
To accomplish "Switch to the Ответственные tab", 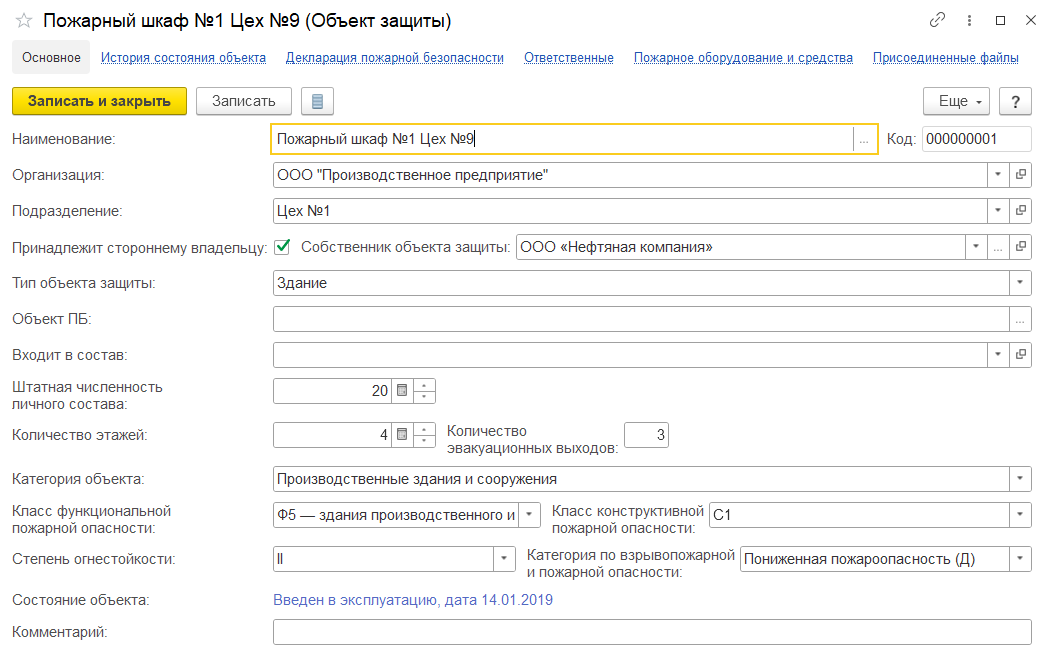I will 568,58.
